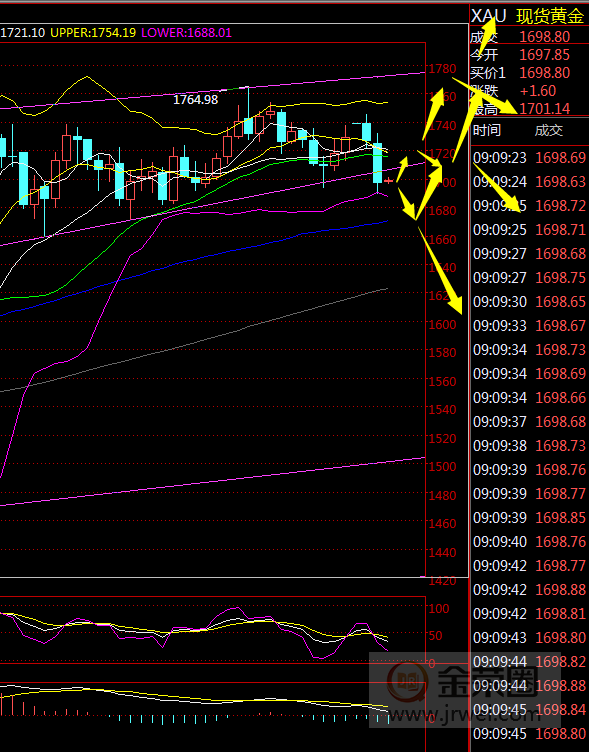Click the 1764.98 high price label
Image resolution: width=589 pixels, height=752 pixels.
tap(195, 100)
